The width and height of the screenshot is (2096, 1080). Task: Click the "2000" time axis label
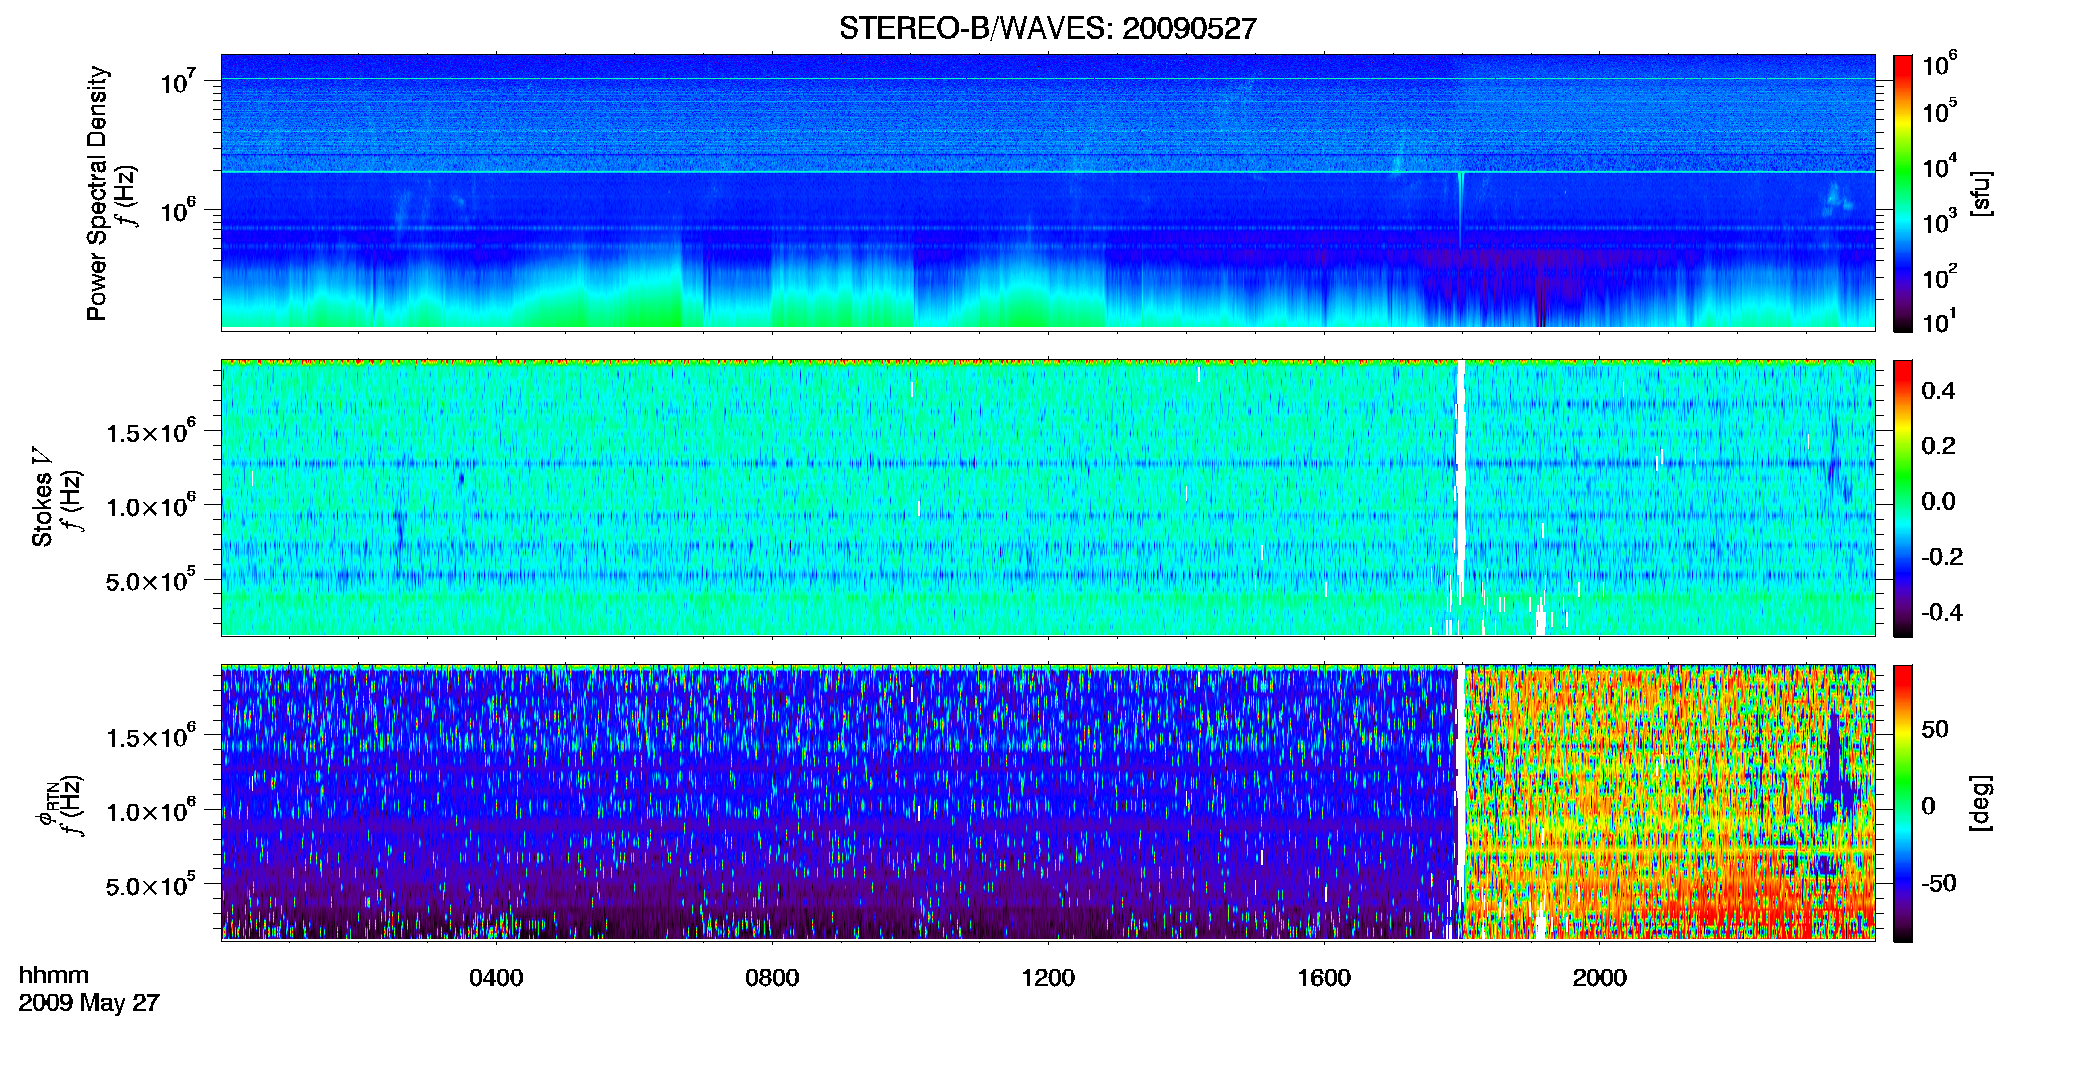[1600, 977]
